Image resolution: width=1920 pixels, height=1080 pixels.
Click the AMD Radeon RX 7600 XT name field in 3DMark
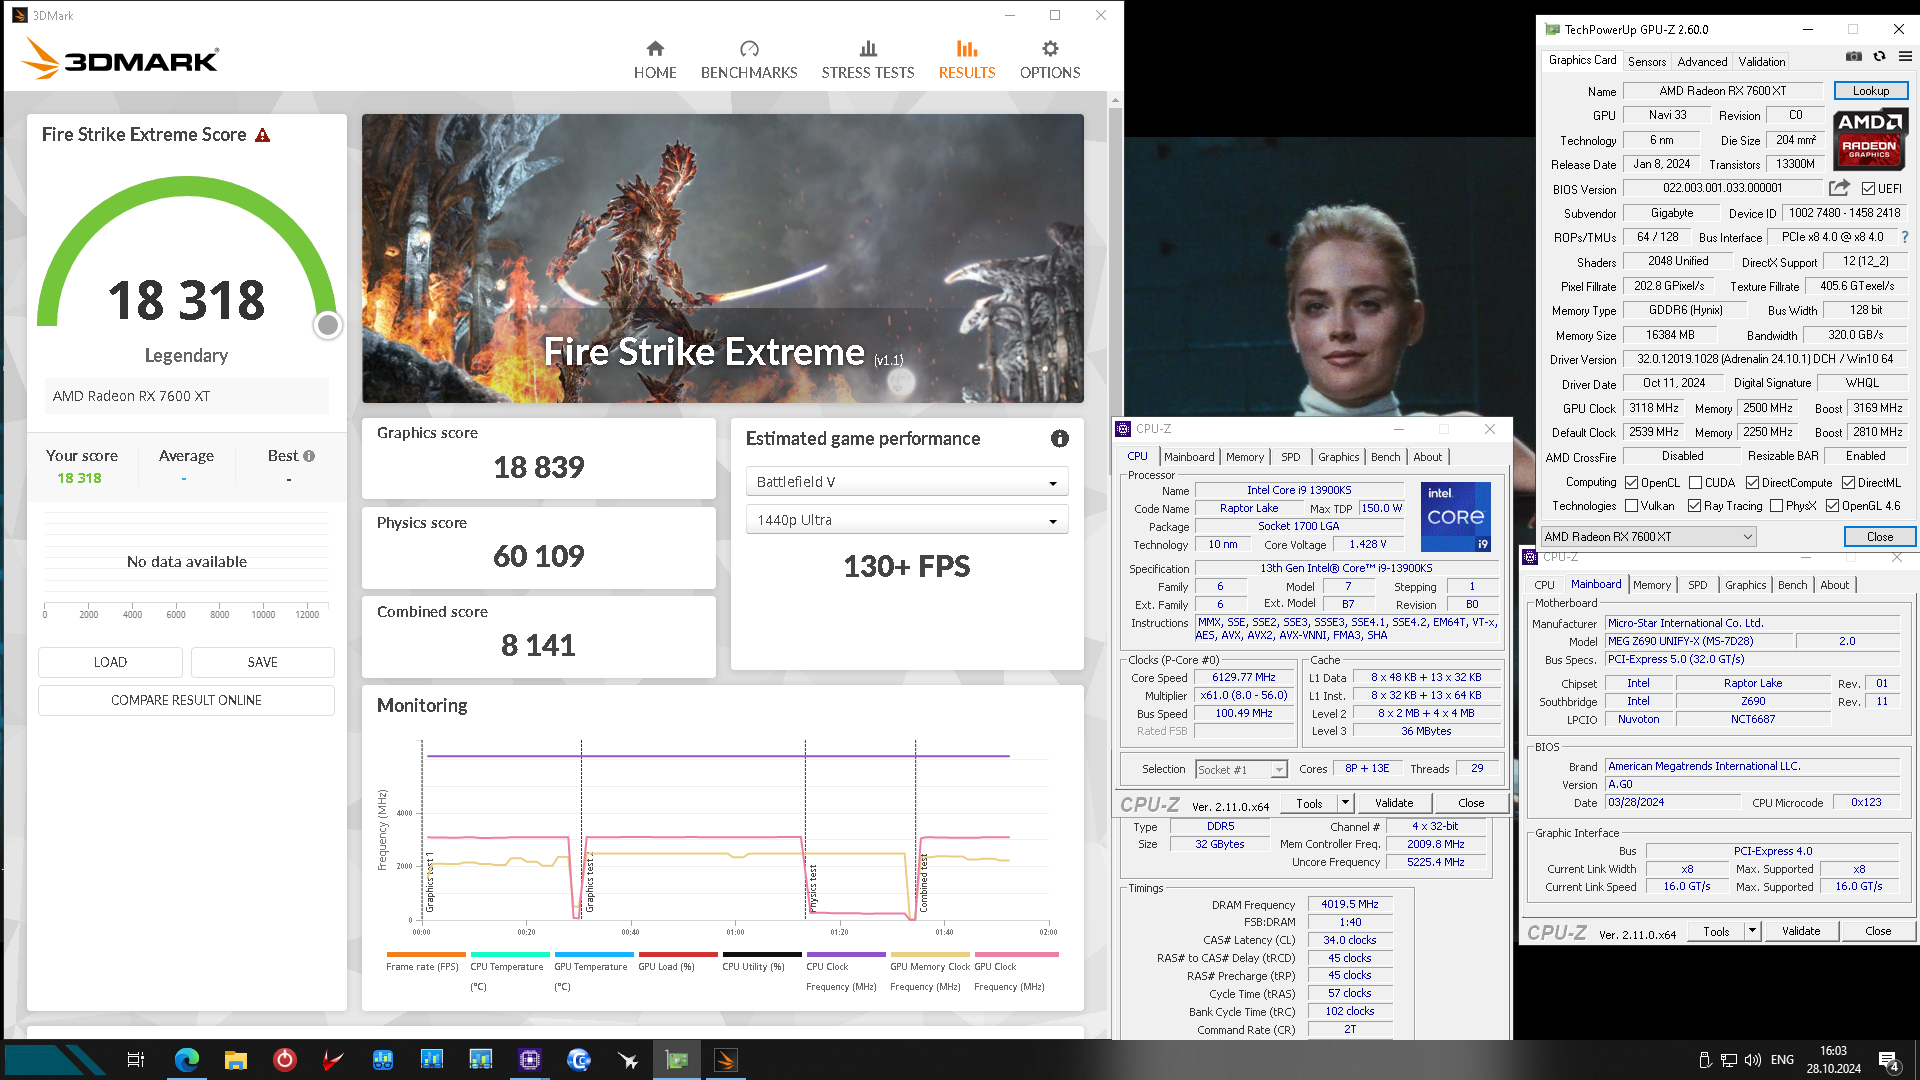coord(186,396)
